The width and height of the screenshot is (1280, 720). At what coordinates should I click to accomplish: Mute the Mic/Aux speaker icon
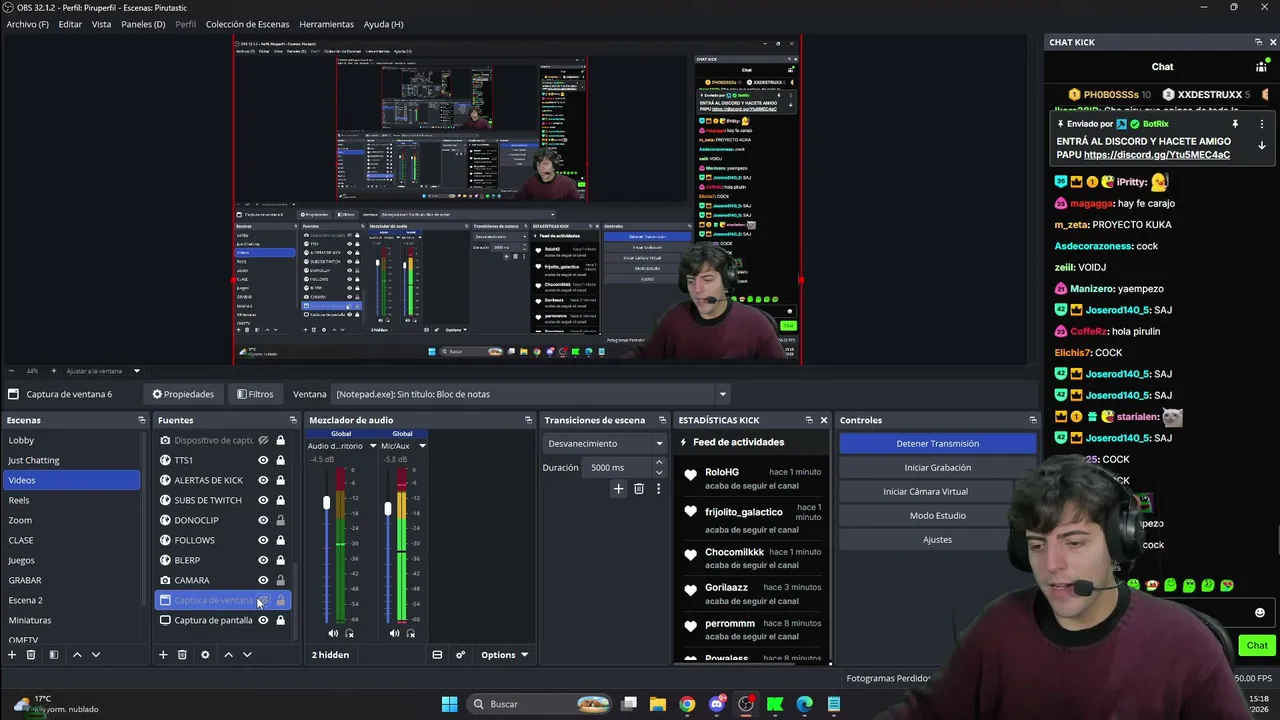(394, 633)
